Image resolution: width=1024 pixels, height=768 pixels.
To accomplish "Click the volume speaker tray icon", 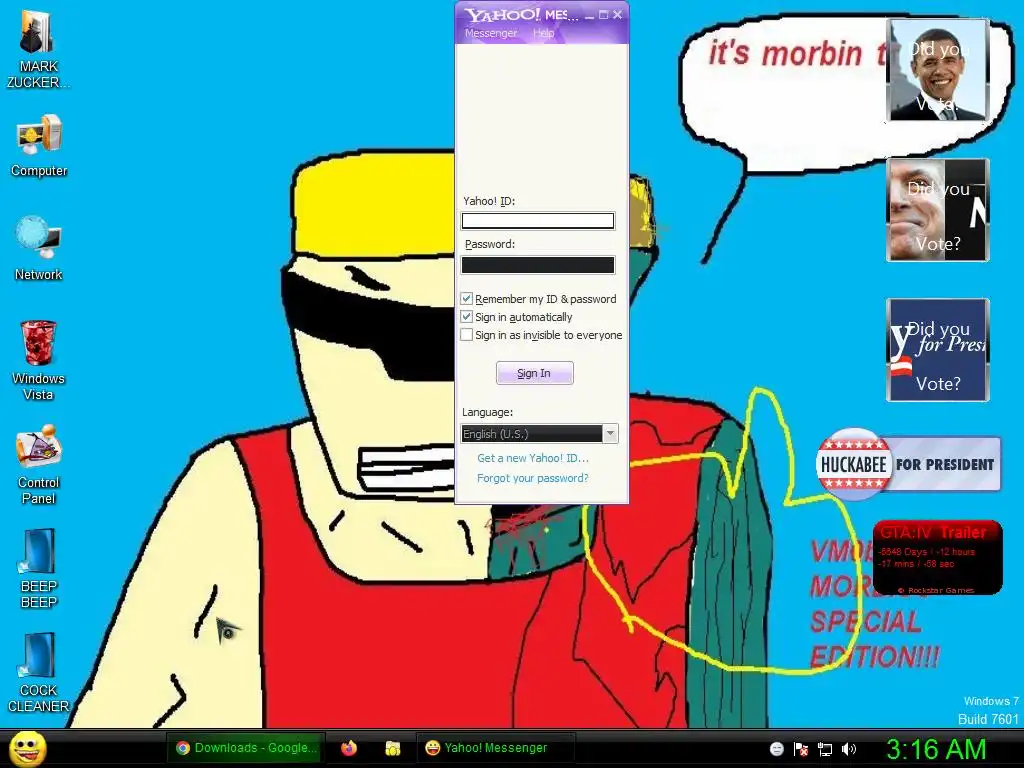I will [849, 749].
